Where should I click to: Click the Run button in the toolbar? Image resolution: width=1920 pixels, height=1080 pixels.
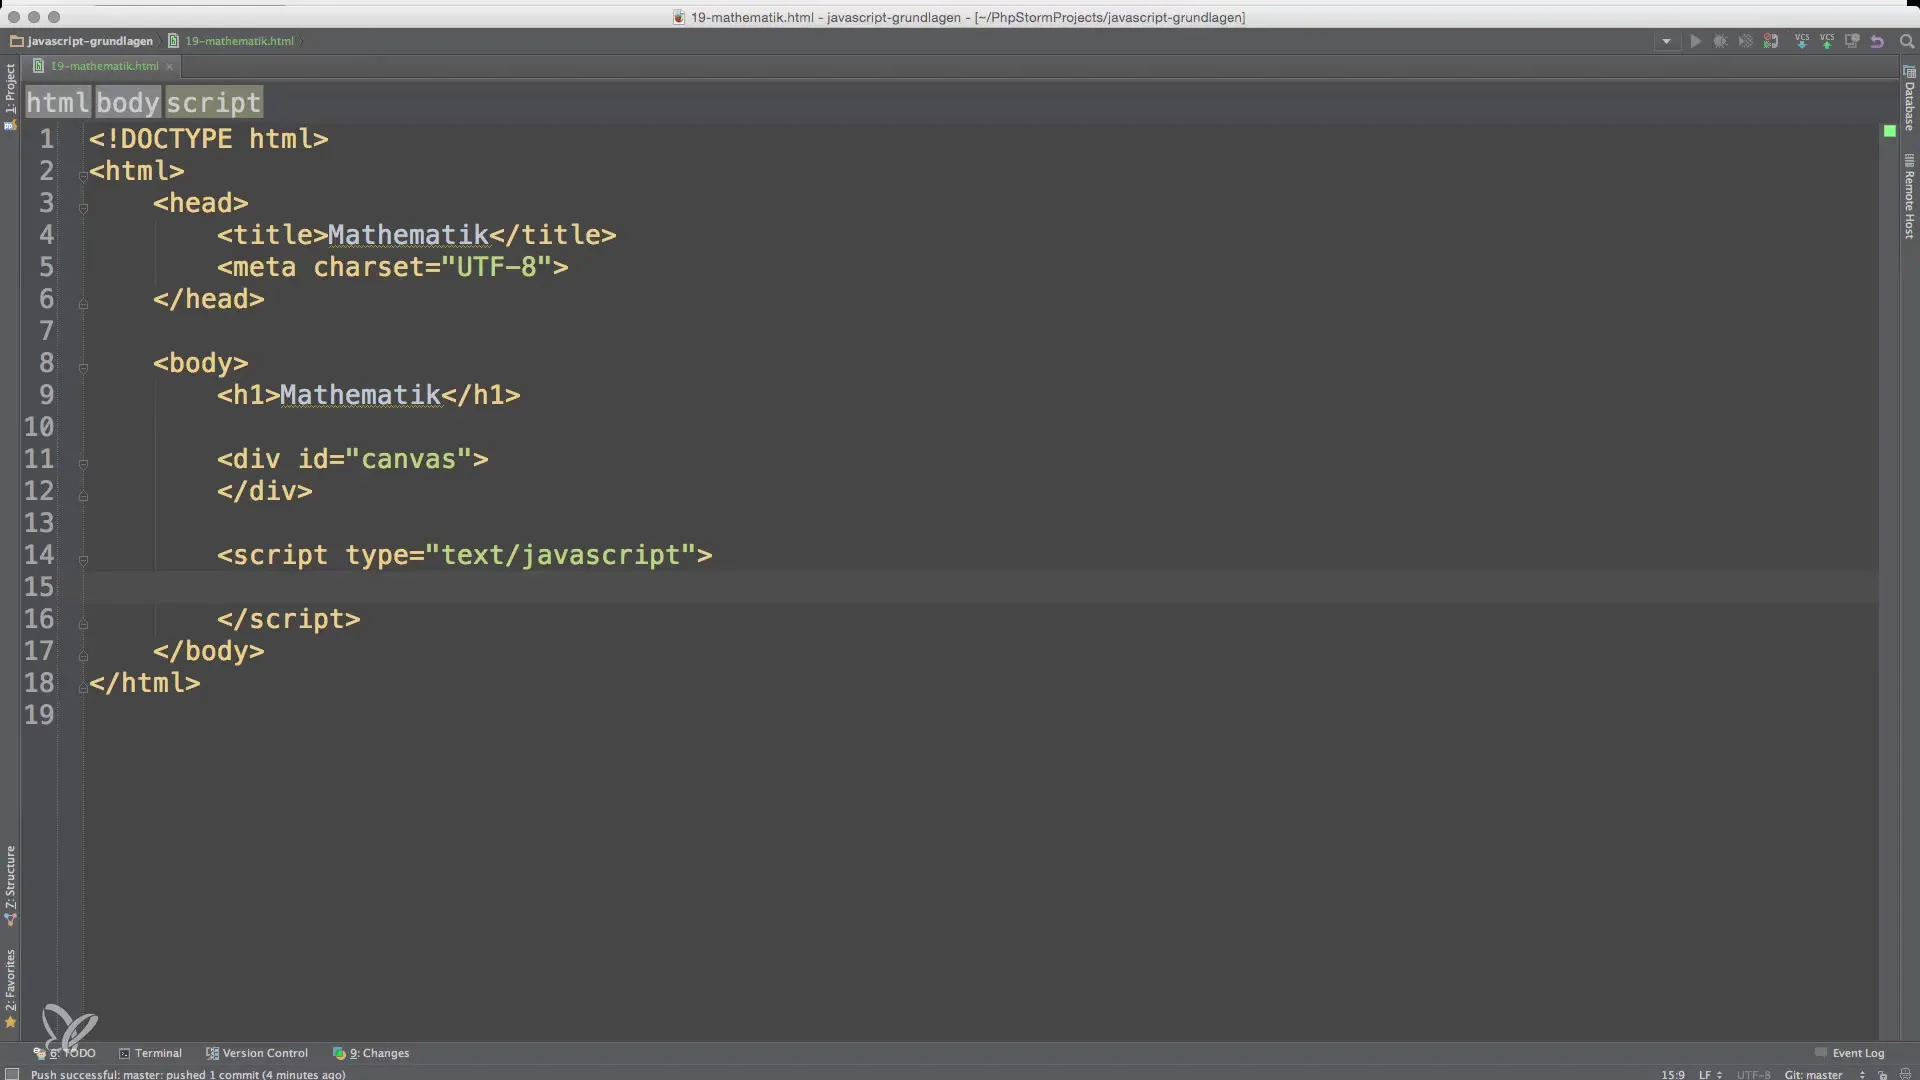[x=1695, y=41]
